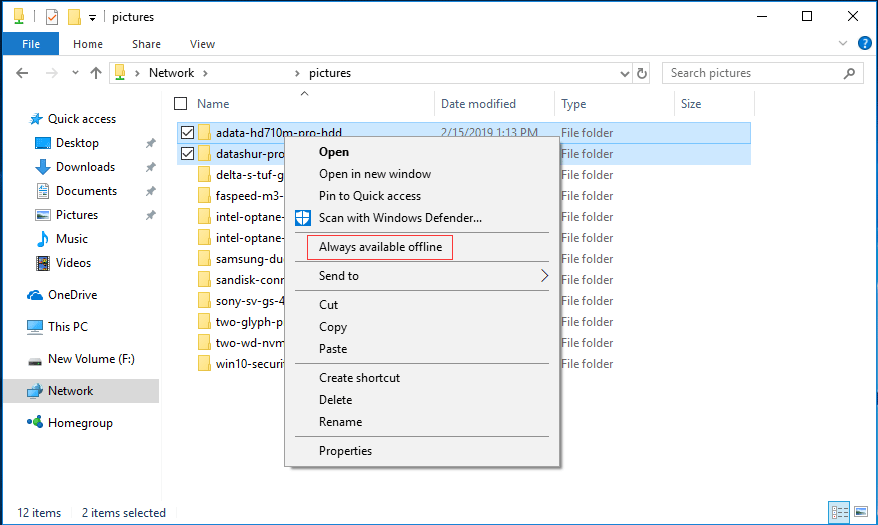Open Music in navigation pane
878x525 pixels.
click(72, 239)
